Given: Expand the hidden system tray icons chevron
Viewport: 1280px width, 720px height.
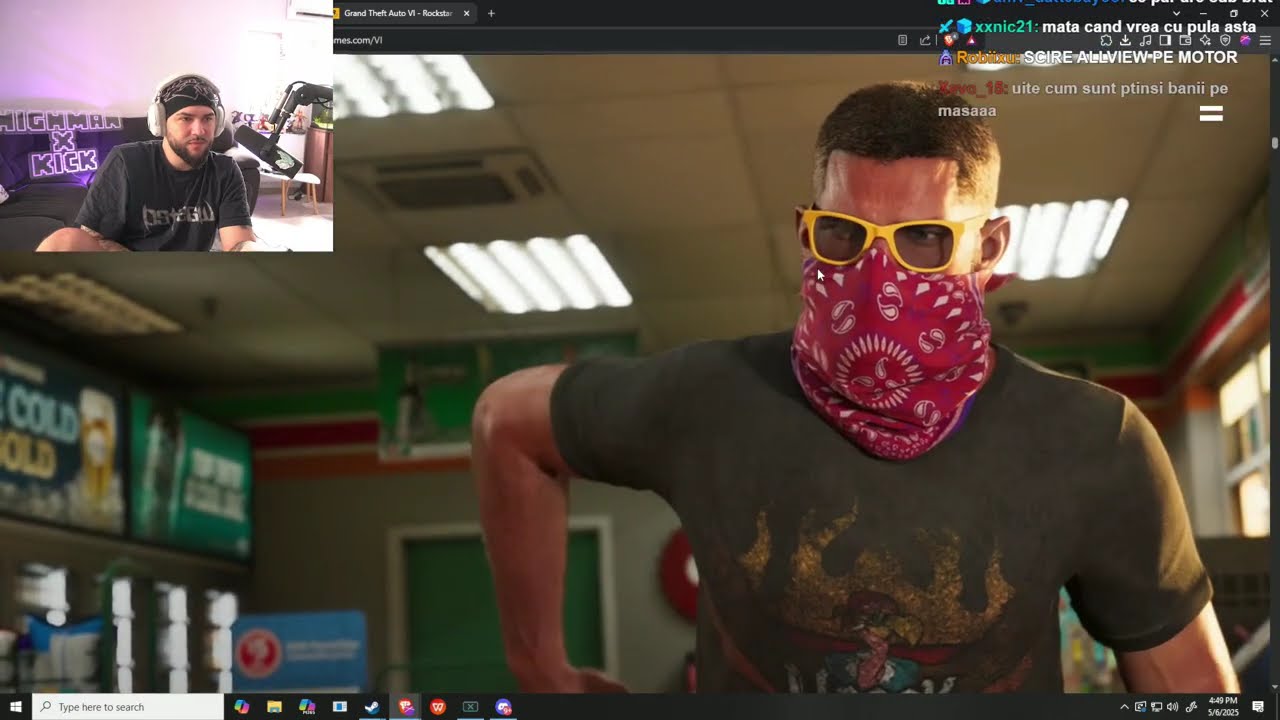Looking at the screenshot, I should coord(1124,707).
